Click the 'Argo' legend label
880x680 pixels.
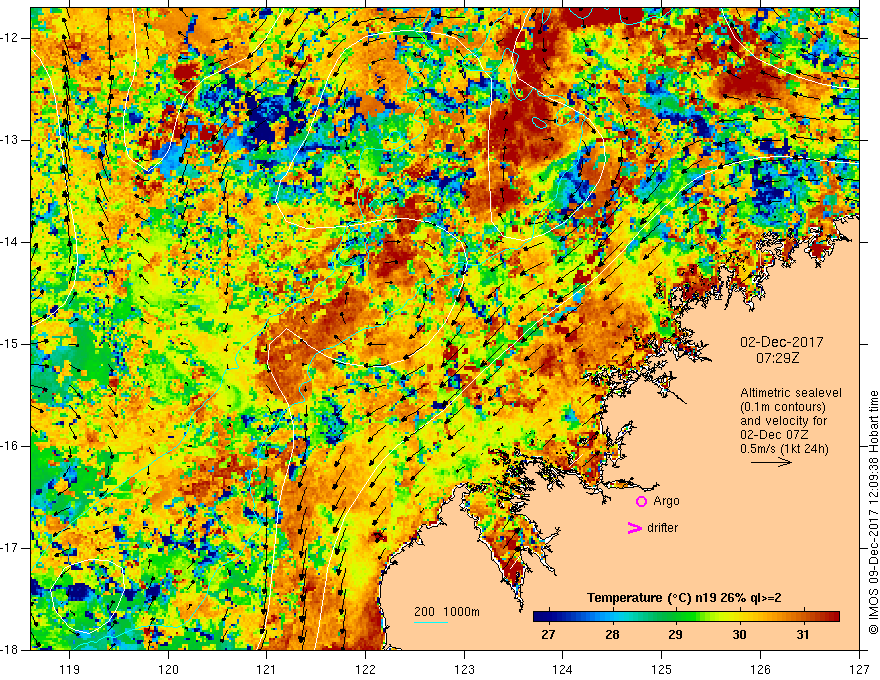click(x=666, y=501)
